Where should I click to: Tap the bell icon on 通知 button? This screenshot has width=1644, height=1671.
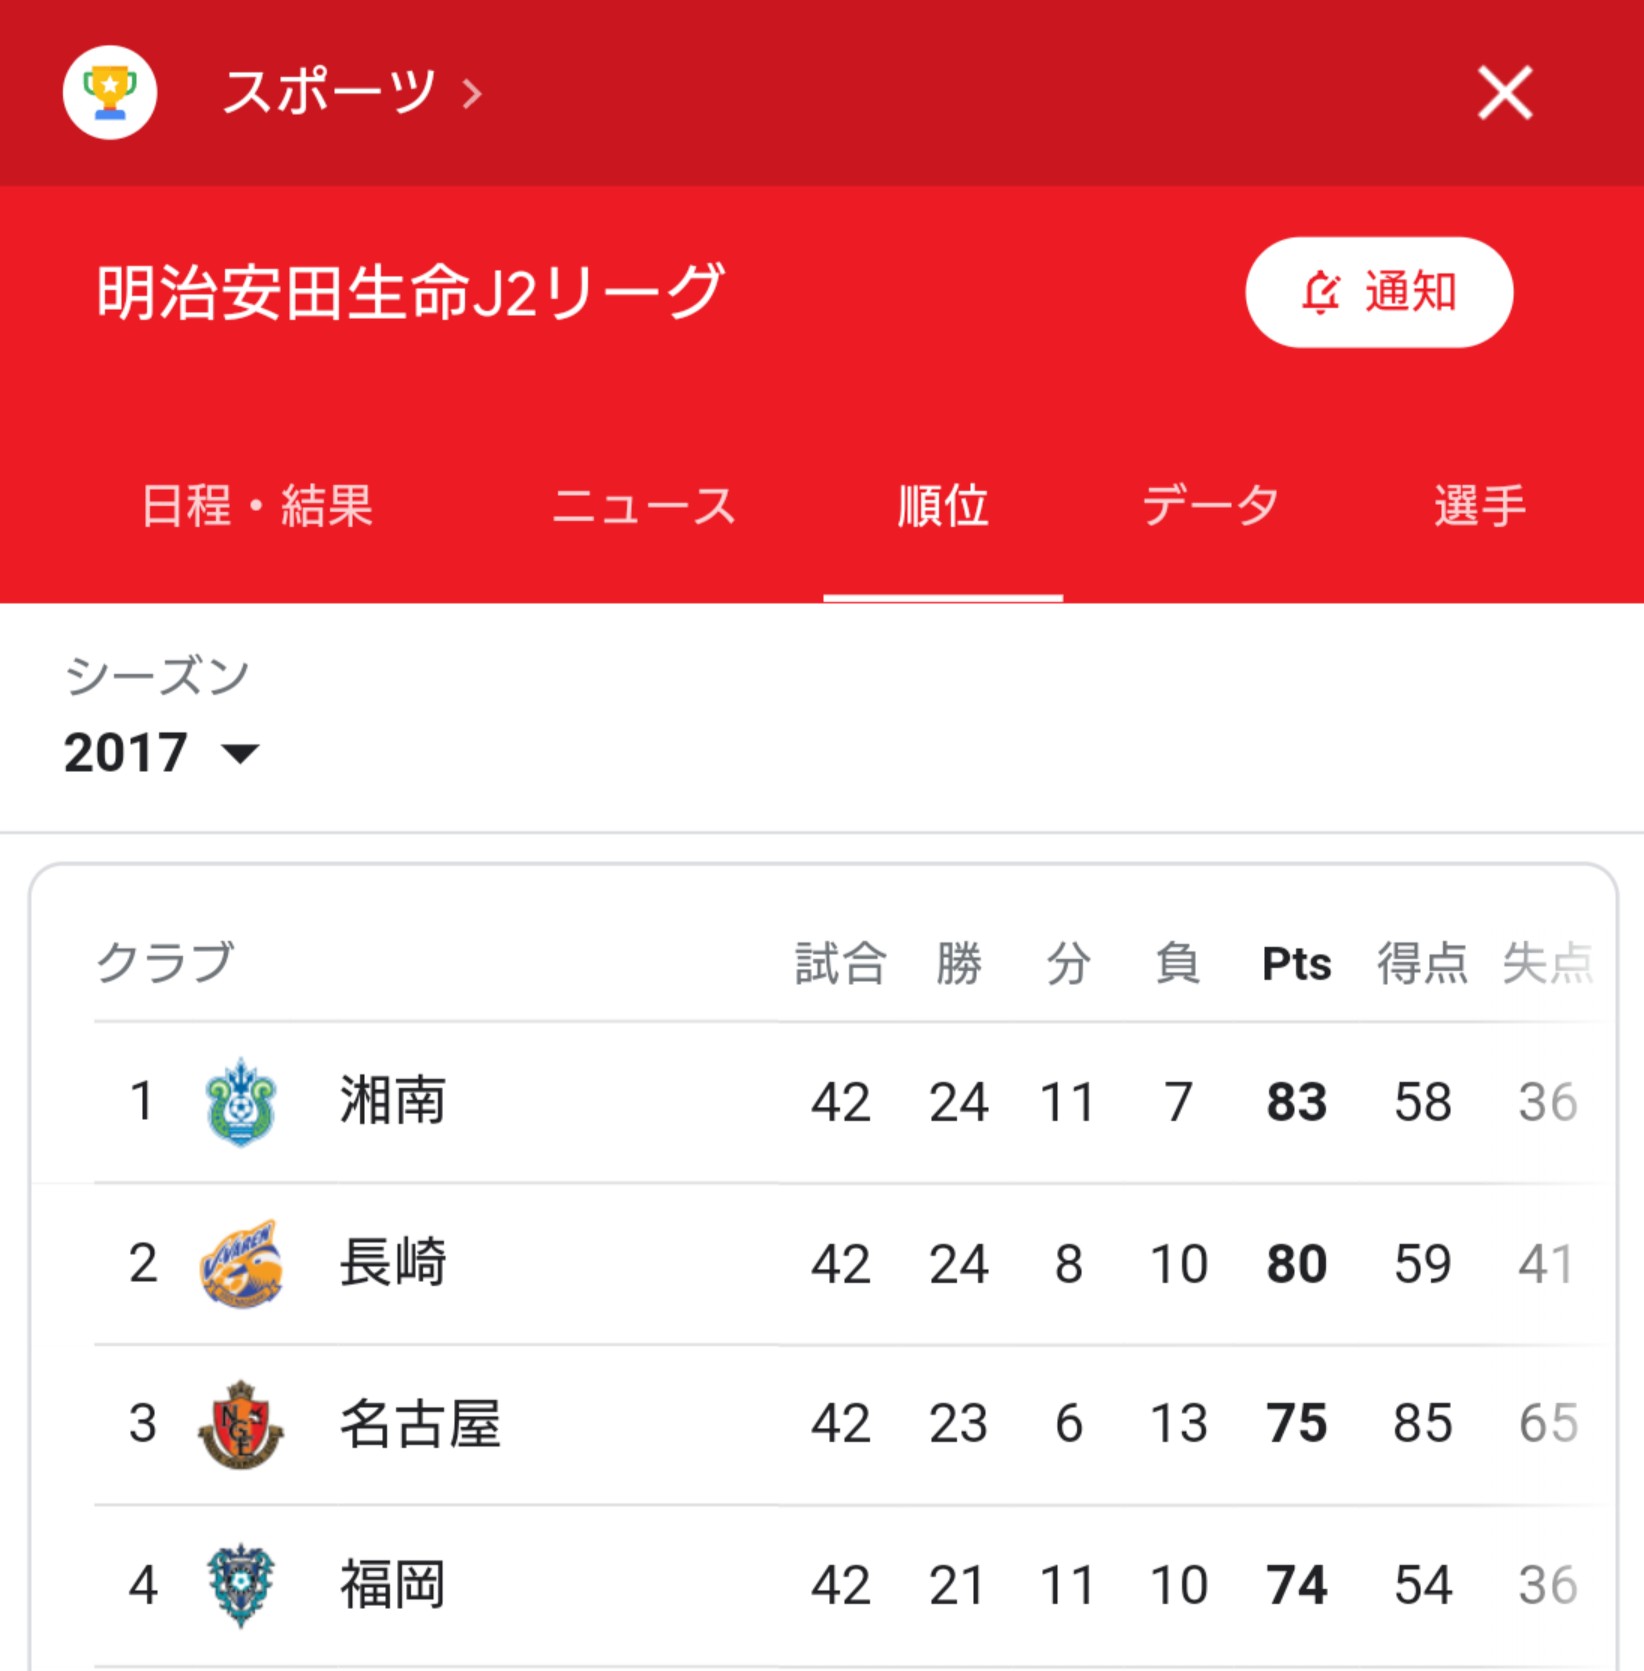click(1320, 292)
